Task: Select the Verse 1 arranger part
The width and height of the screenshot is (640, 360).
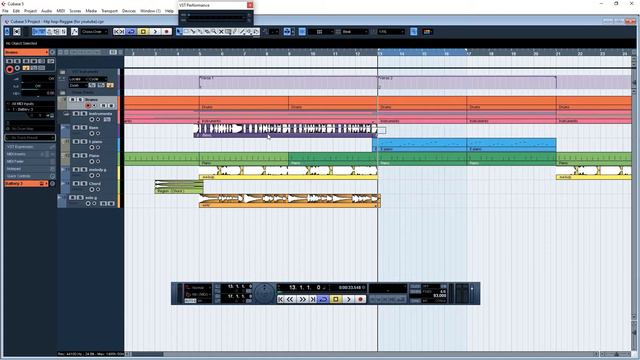Action: point(288,82)
